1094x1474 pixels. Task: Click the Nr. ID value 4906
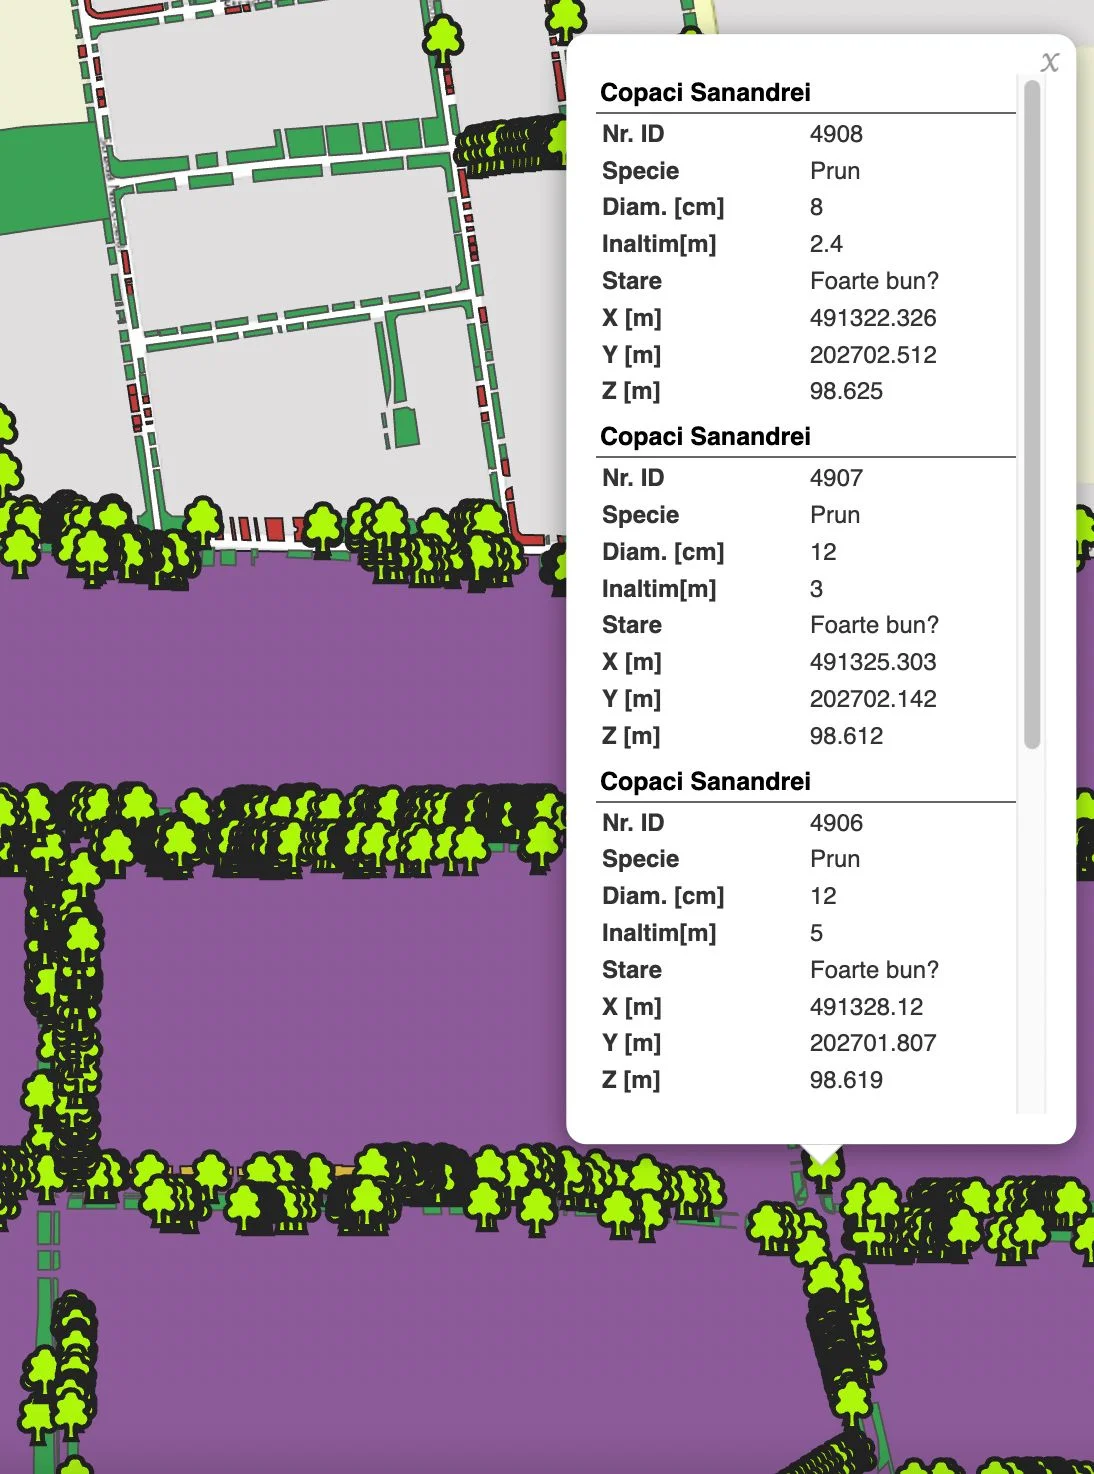point(836,823)
